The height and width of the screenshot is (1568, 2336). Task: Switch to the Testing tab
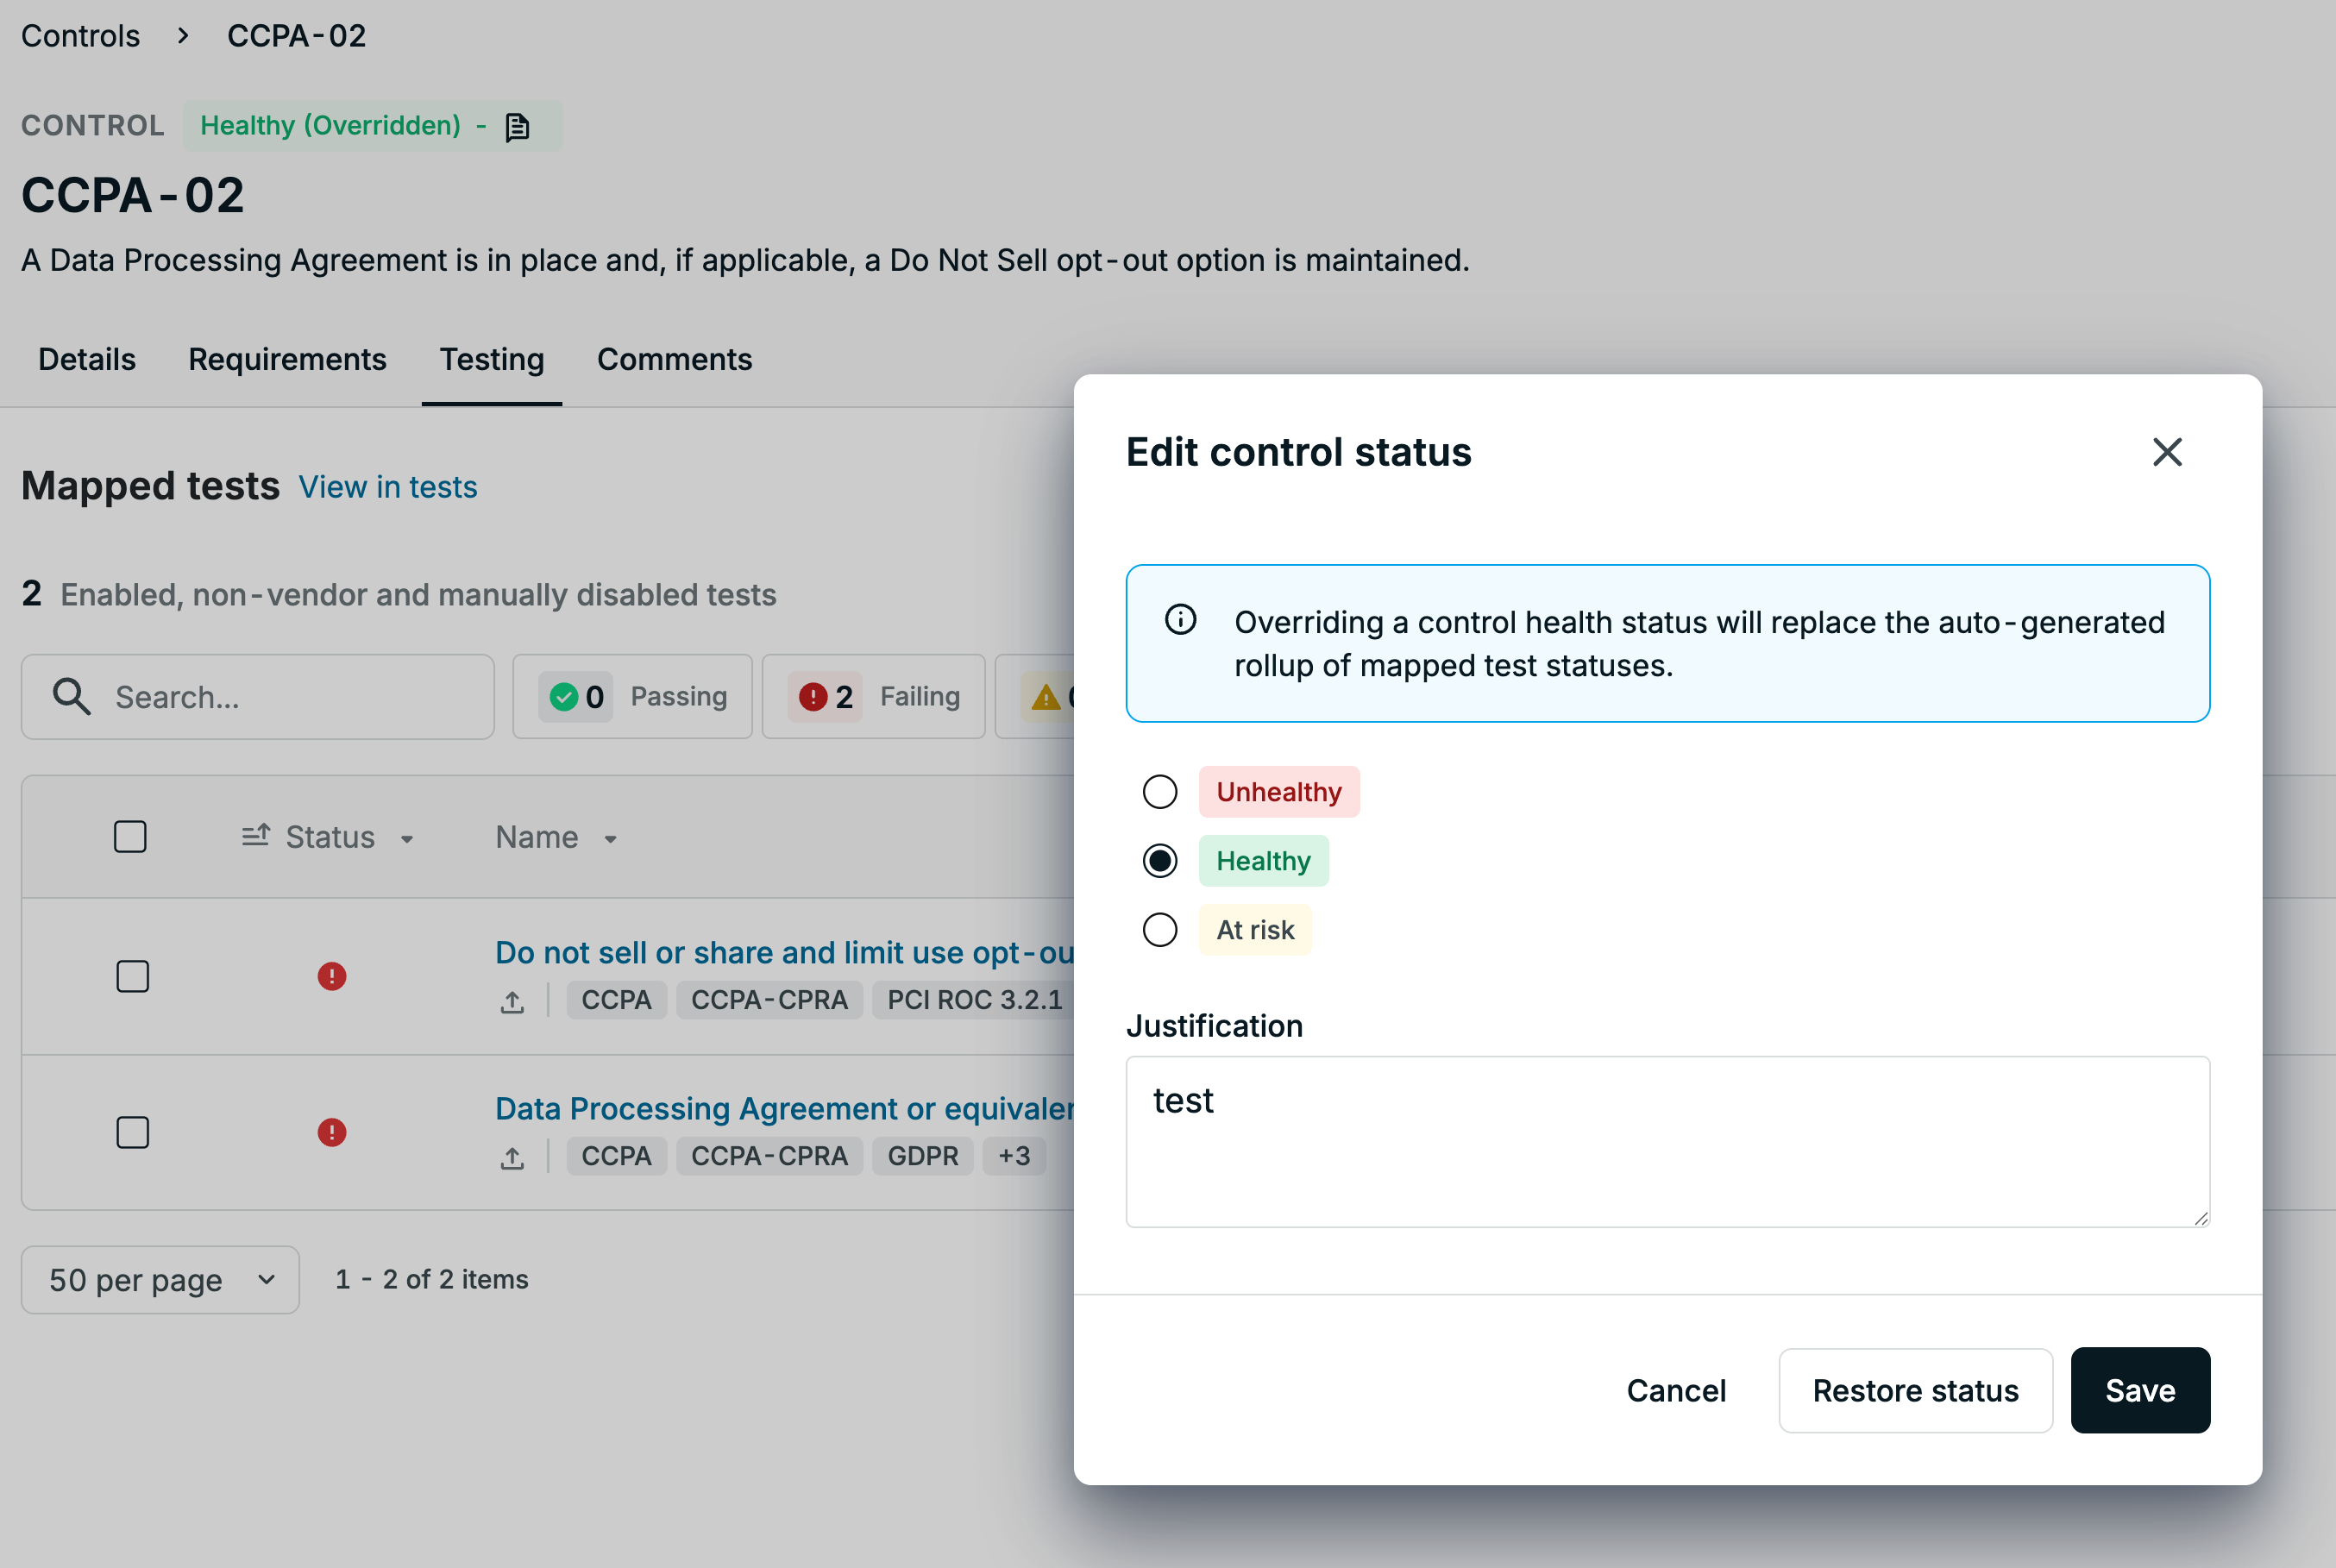(x=492, y=359)
